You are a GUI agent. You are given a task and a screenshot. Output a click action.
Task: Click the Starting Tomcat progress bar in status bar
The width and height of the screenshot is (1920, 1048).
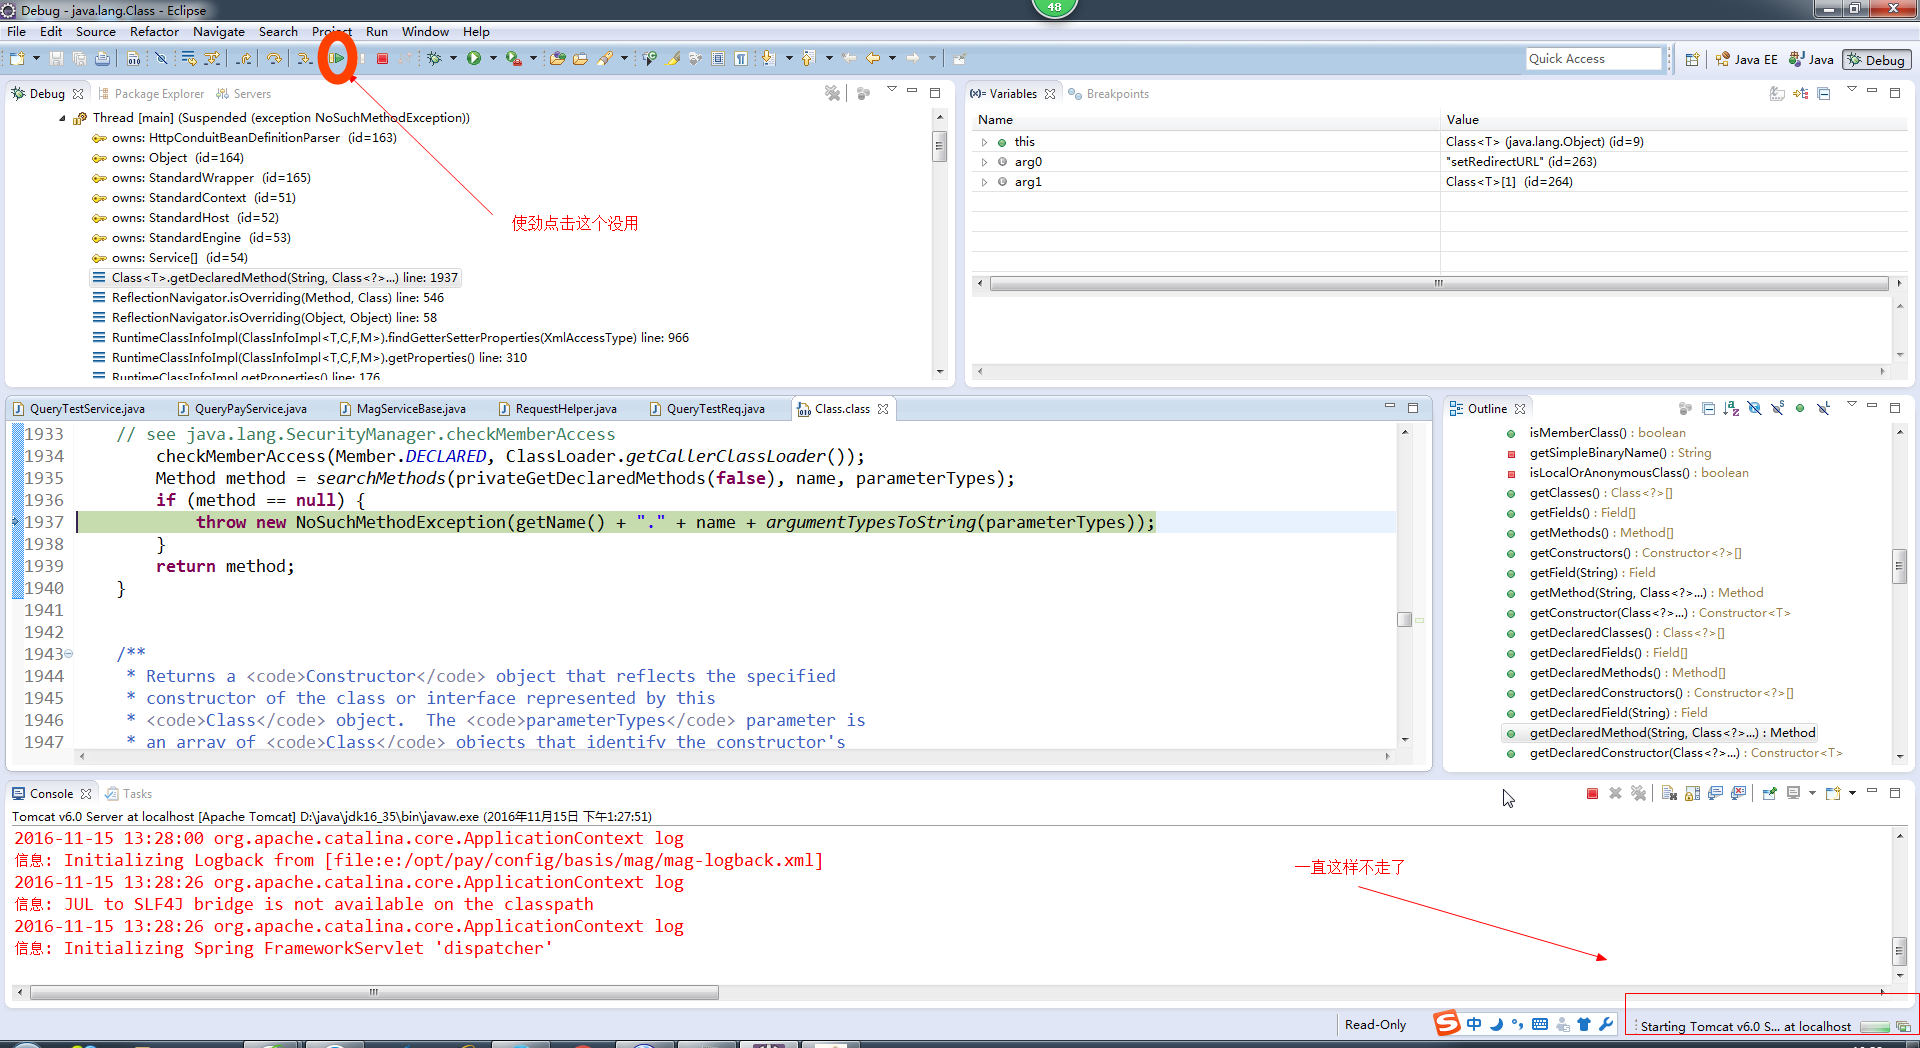click(1874, 1027)
